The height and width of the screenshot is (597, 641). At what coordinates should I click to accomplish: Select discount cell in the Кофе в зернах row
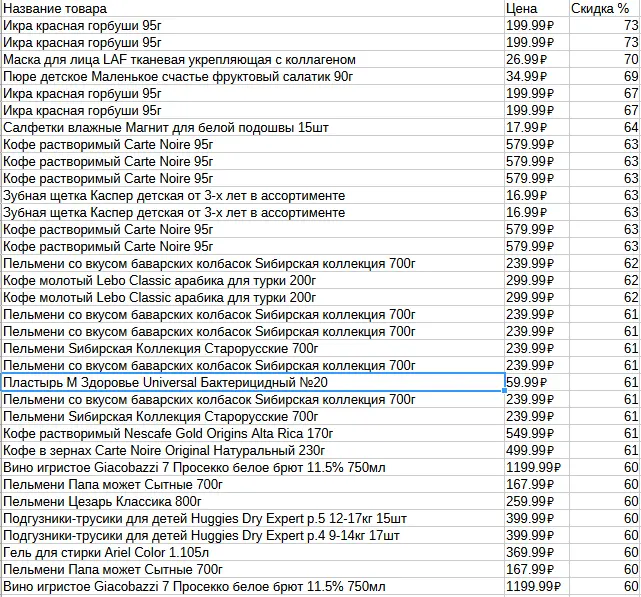(605, 450)
